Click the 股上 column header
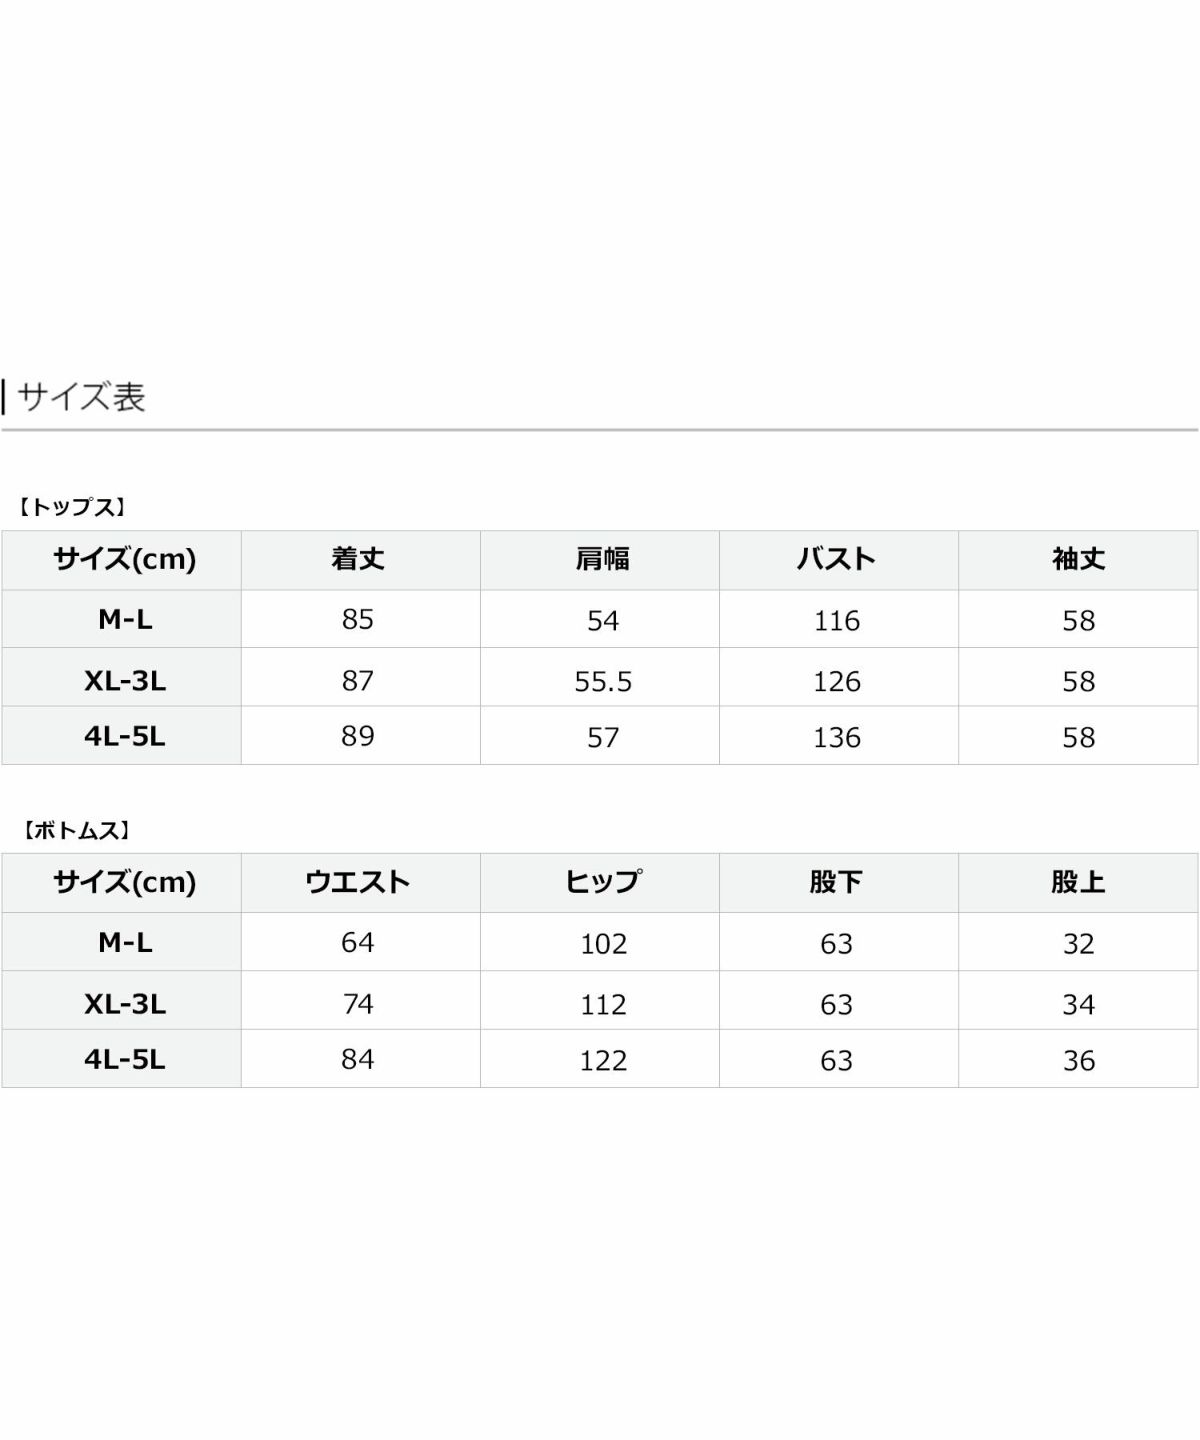The image size is (1200, 1440). 1078,882
